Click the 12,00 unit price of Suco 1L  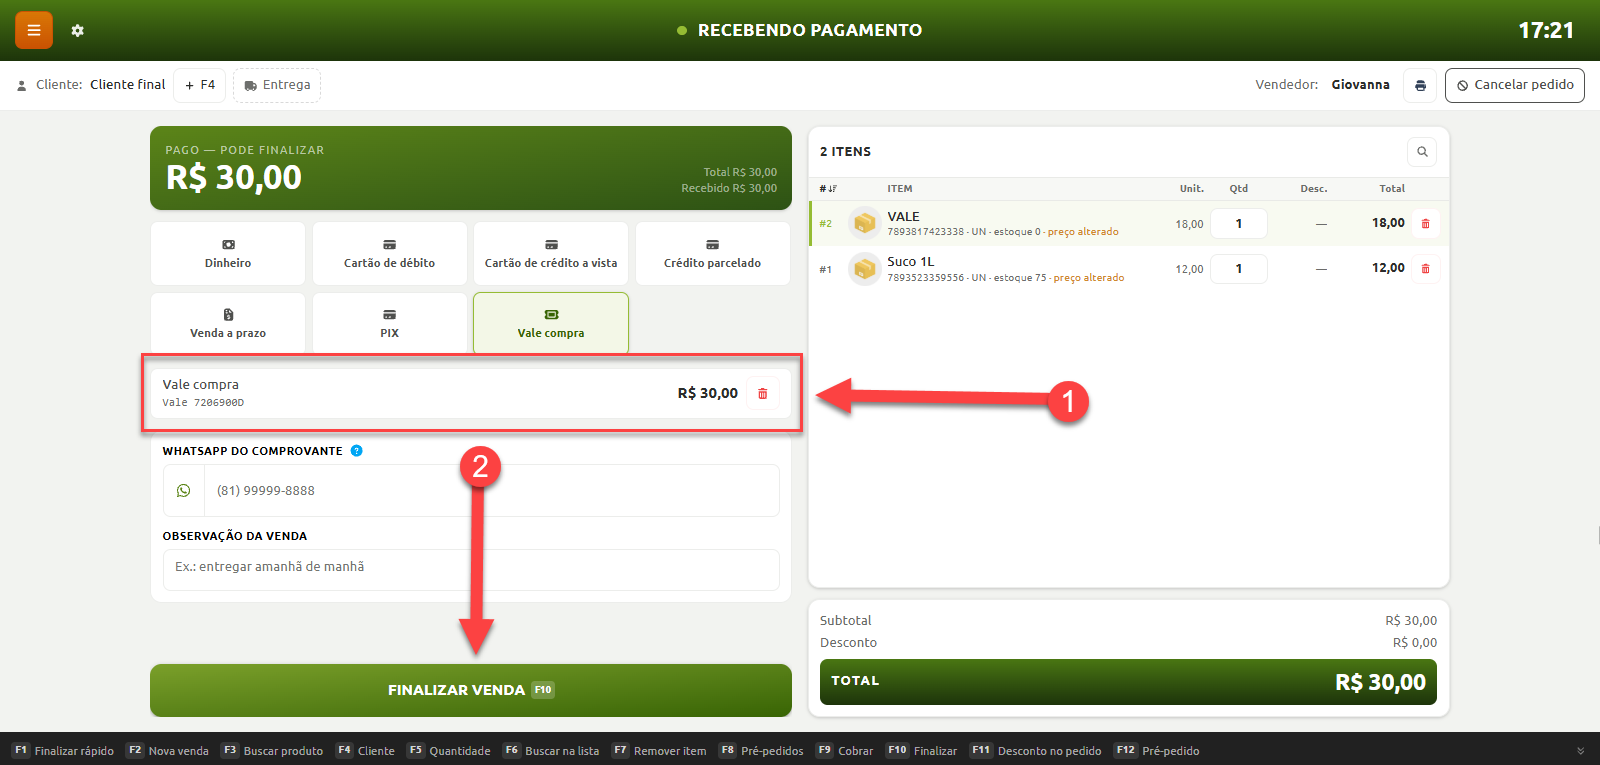(x=1189, y=269)
